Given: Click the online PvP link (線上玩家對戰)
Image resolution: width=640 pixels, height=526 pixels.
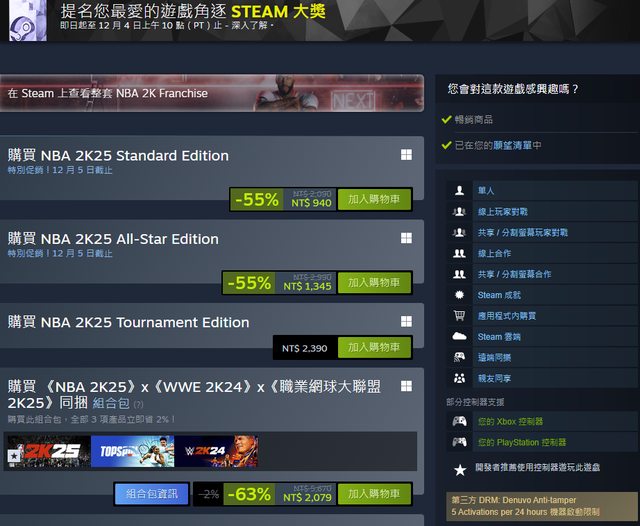Looking at the screenshot, I should click(502, 212).
